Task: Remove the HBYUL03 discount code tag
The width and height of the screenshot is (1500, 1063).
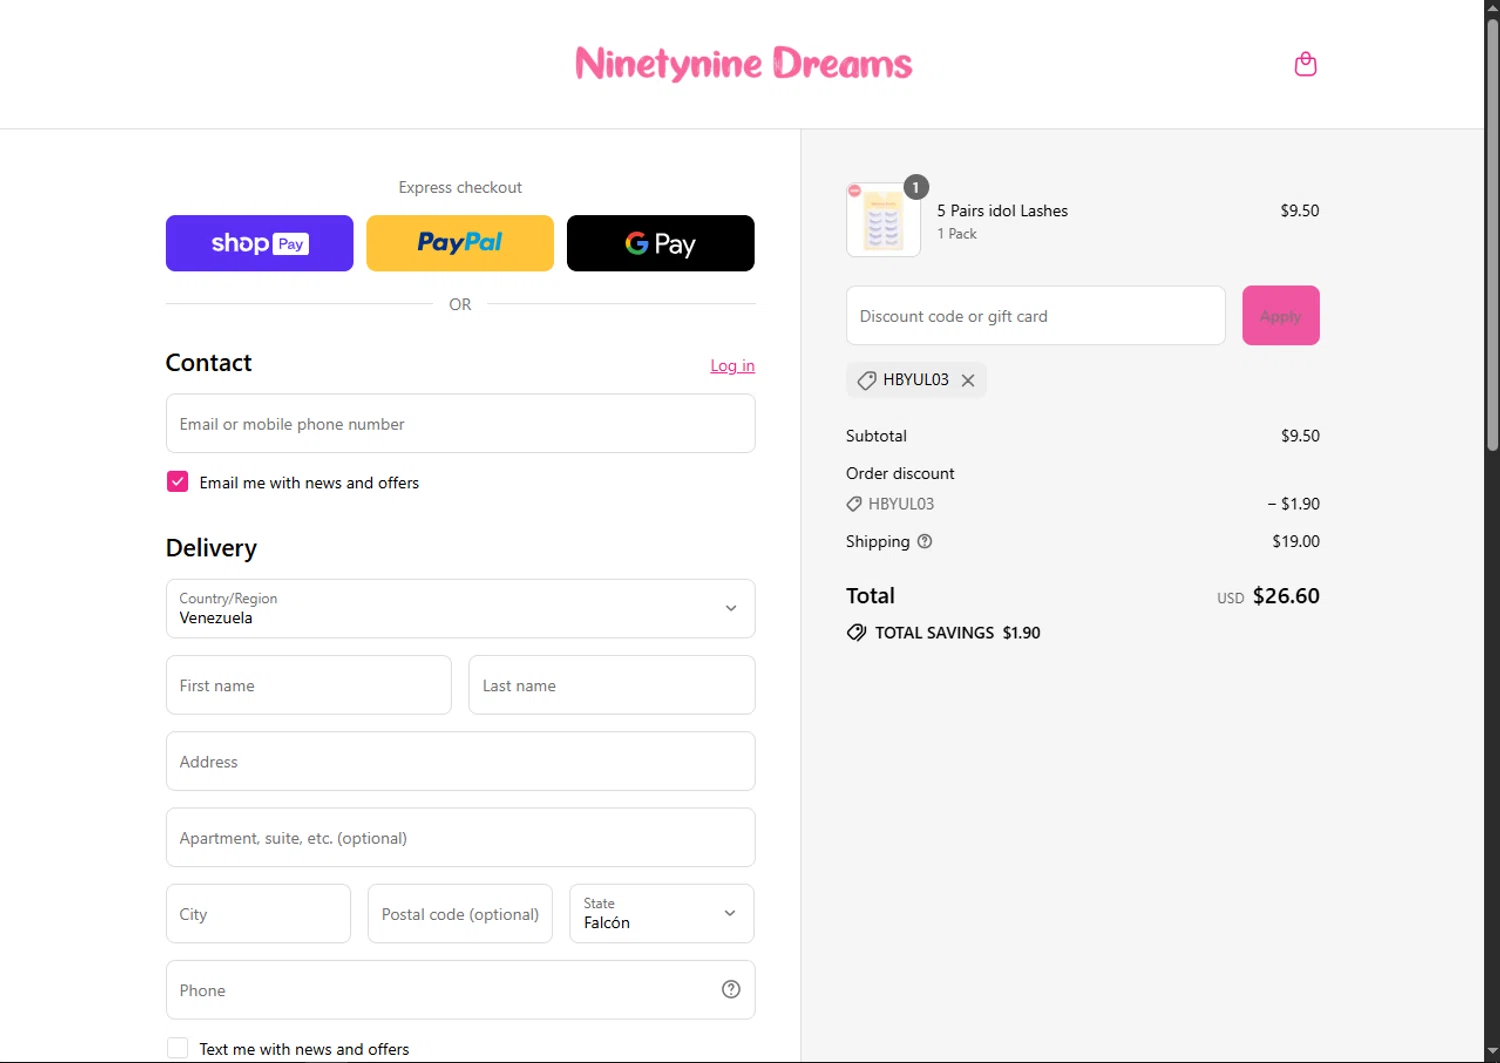Action: [x=968, y=380]
